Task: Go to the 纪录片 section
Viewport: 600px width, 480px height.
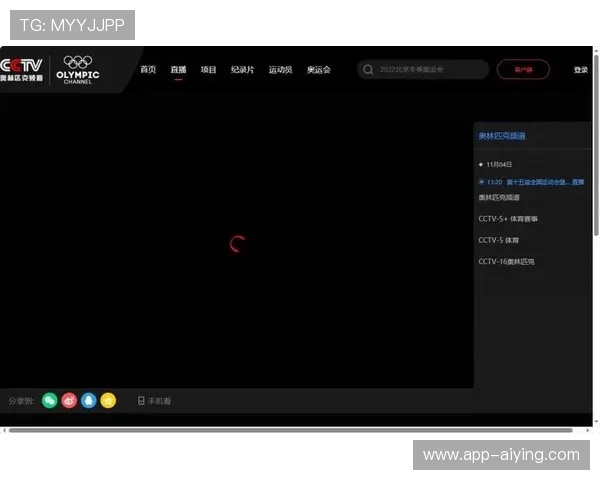Action: (242, 70)
